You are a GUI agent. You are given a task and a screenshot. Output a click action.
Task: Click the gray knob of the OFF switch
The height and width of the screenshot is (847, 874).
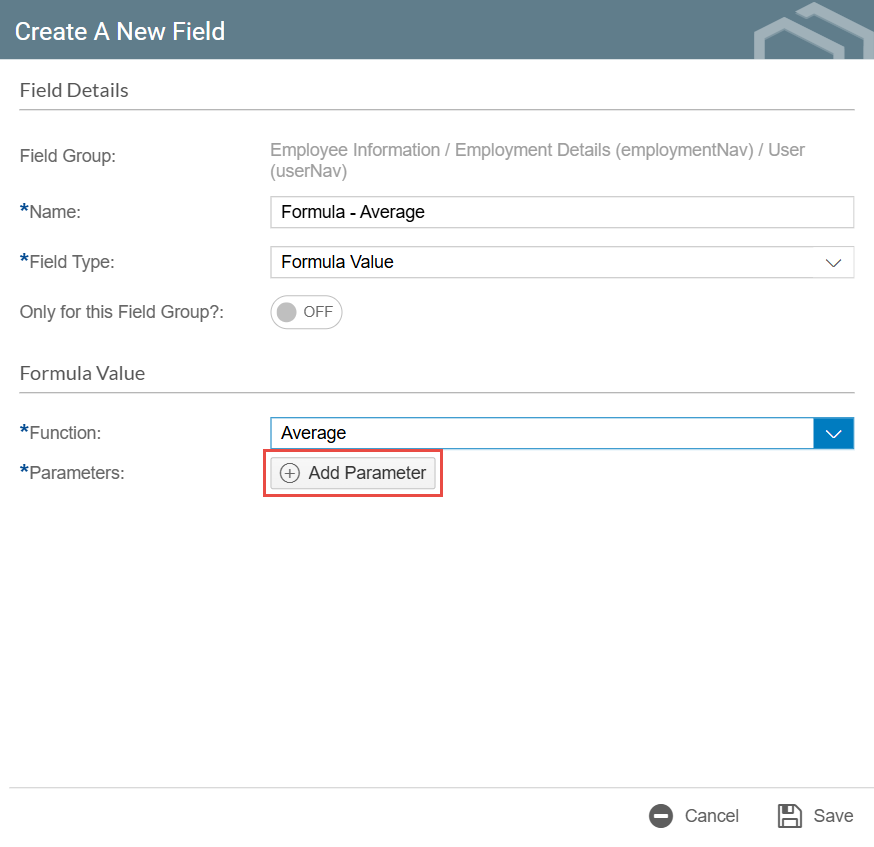pyautogui.click(x=287, y=312)
